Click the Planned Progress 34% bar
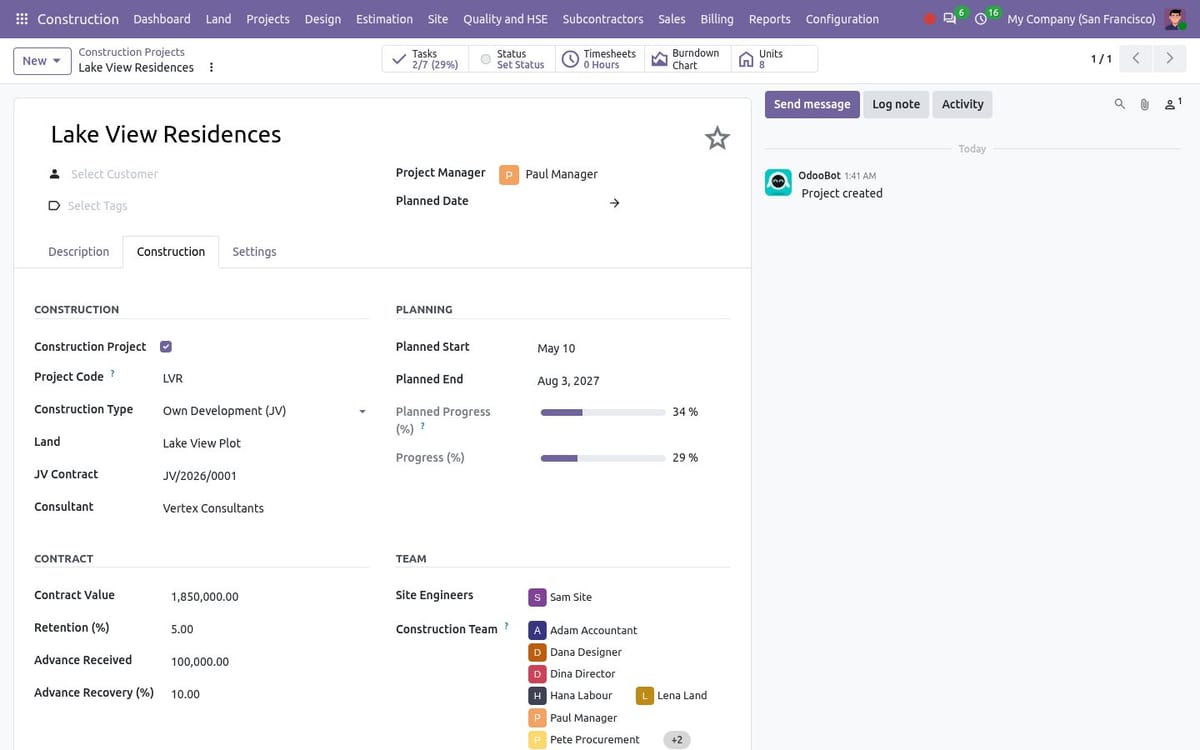The width and height of the screenshot is (1200, 750). point(603,412)
